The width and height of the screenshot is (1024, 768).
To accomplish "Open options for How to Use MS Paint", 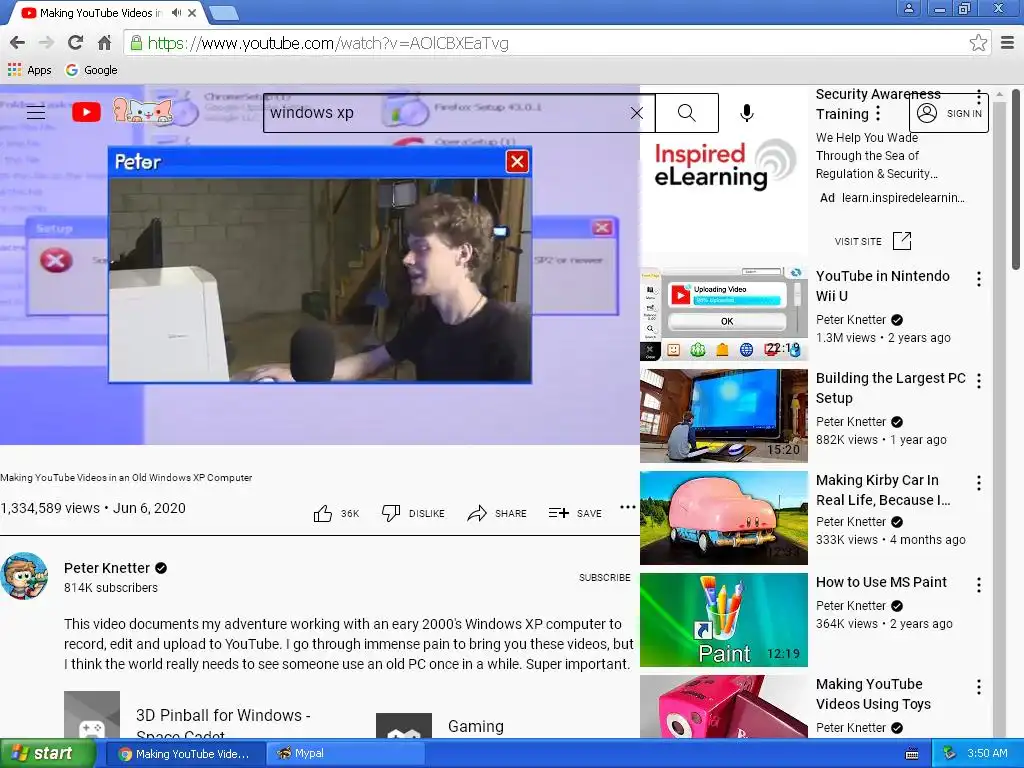I will click(978, 585).
